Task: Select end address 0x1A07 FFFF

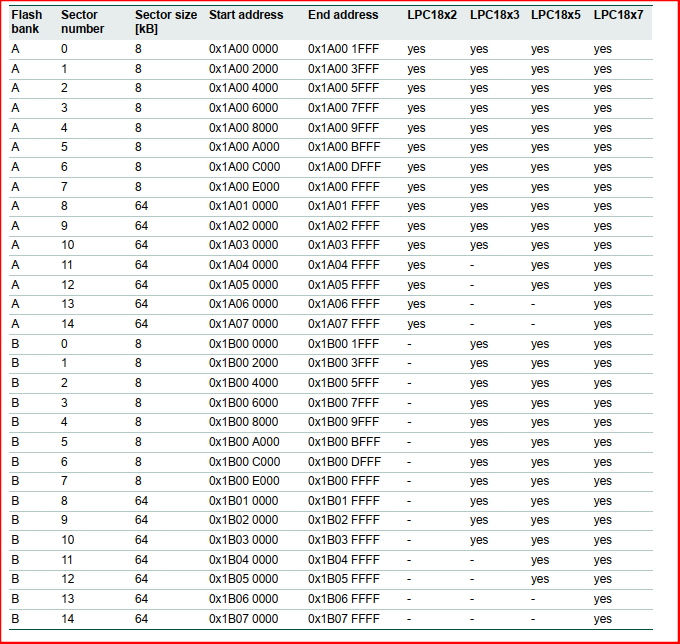Action: [344, 324]
